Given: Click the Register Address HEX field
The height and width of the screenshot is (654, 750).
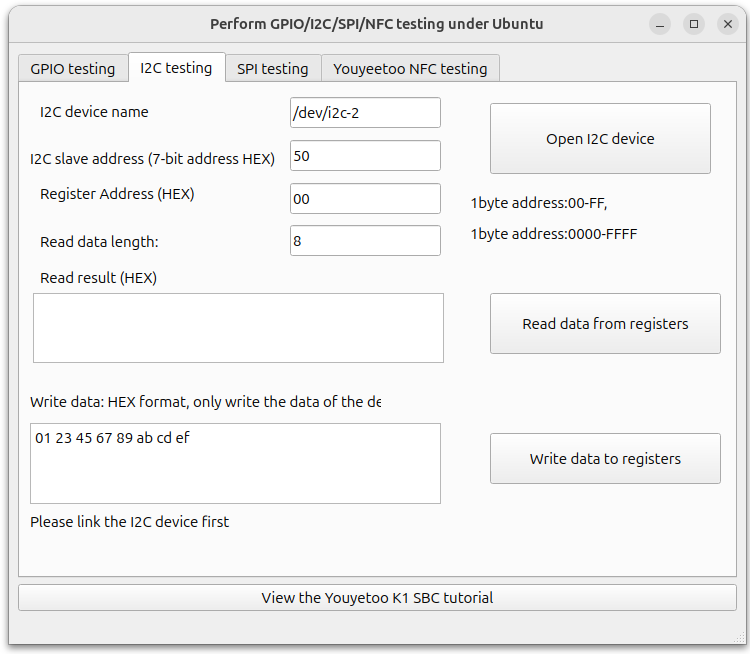Looking at the screenshot, I should coord(365,199).
